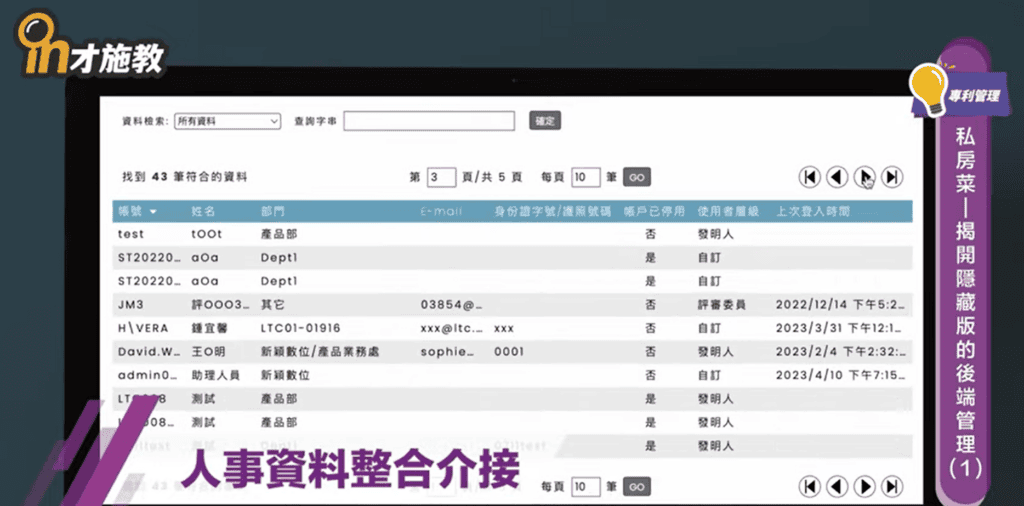This screenshot has height=506, width=1024.
Task: Open the 資料檢索 dropdown showing 所有資料
Action: tap(227, 121)
